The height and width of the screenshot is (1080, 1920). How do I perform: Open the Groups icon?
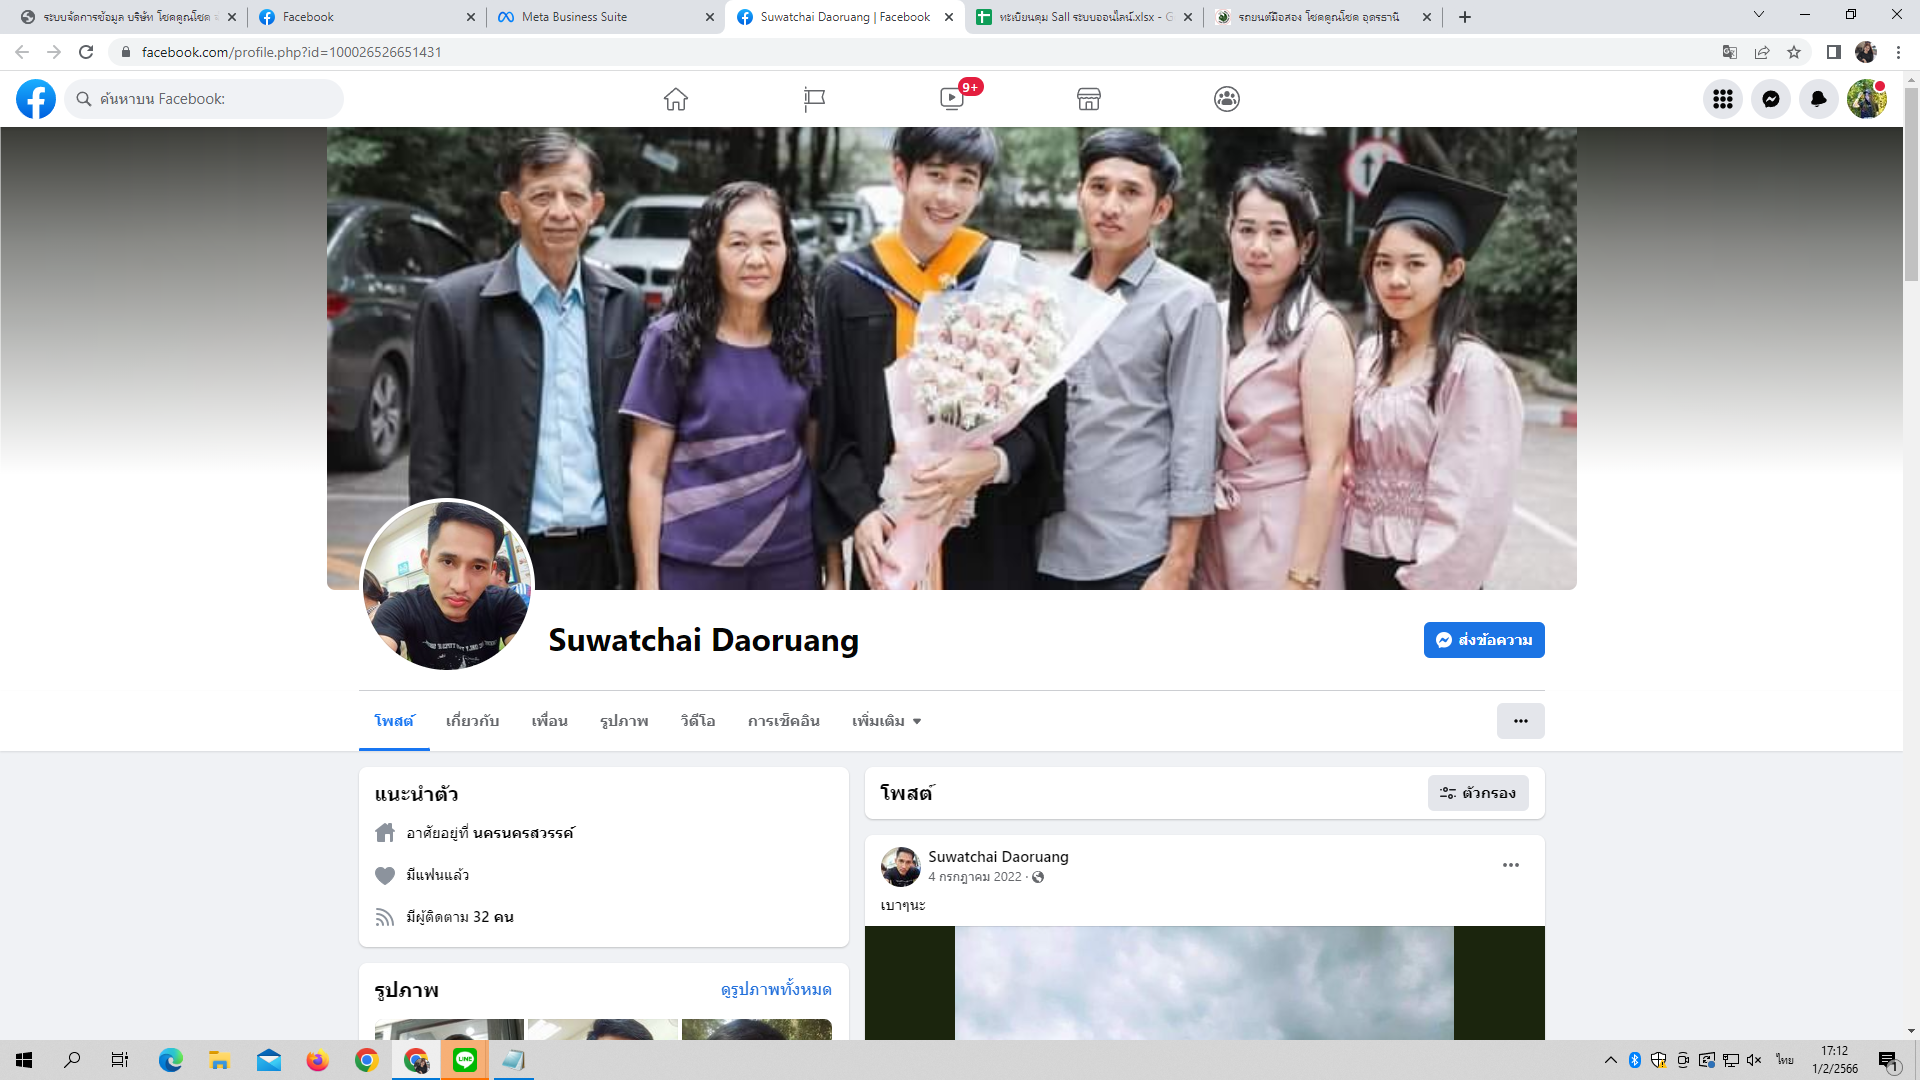click(1227, 99)
